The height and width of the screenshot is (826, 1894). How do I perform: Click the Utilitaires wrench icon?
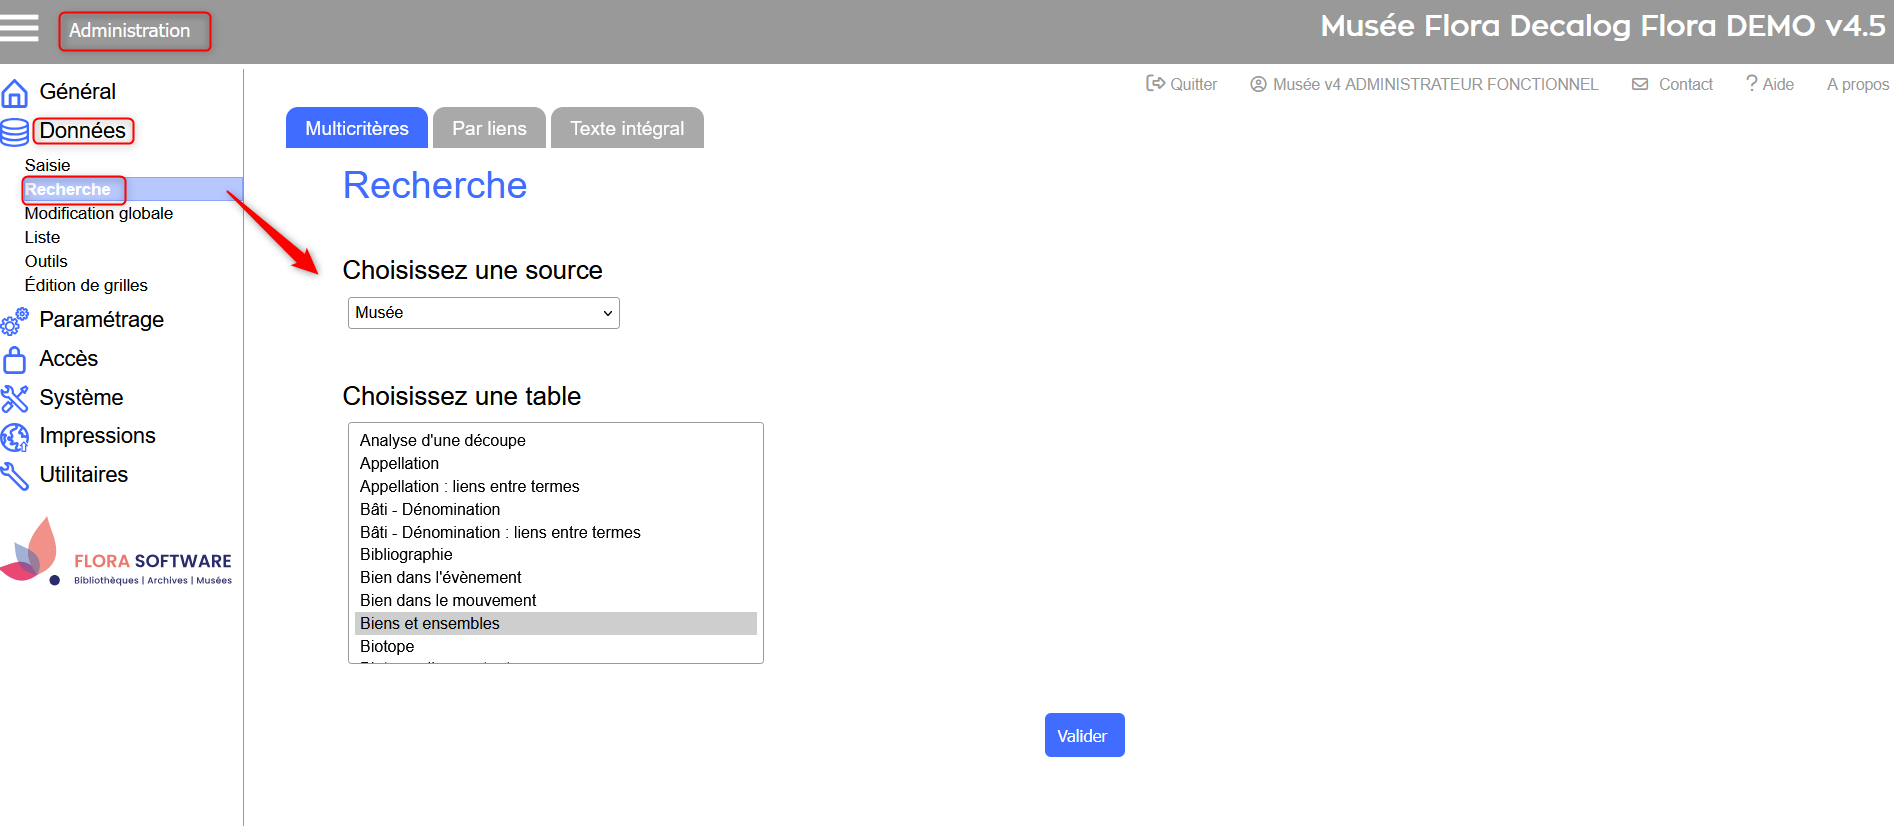coord(15,476)
